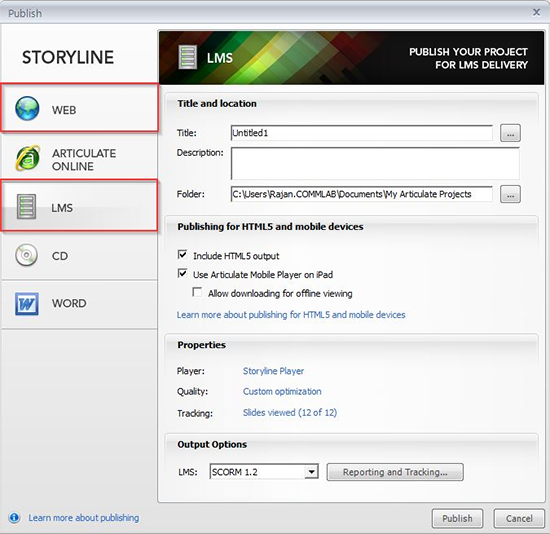
Task: Click the Articulate Online icon
Action: click(28, 158)
